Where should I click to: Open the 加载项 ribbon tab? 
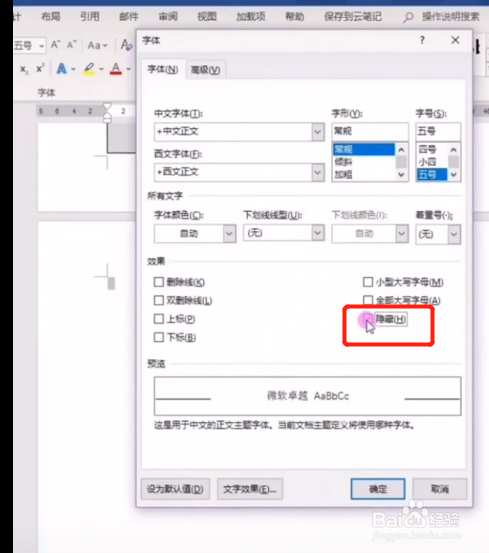tap(251, 17)
